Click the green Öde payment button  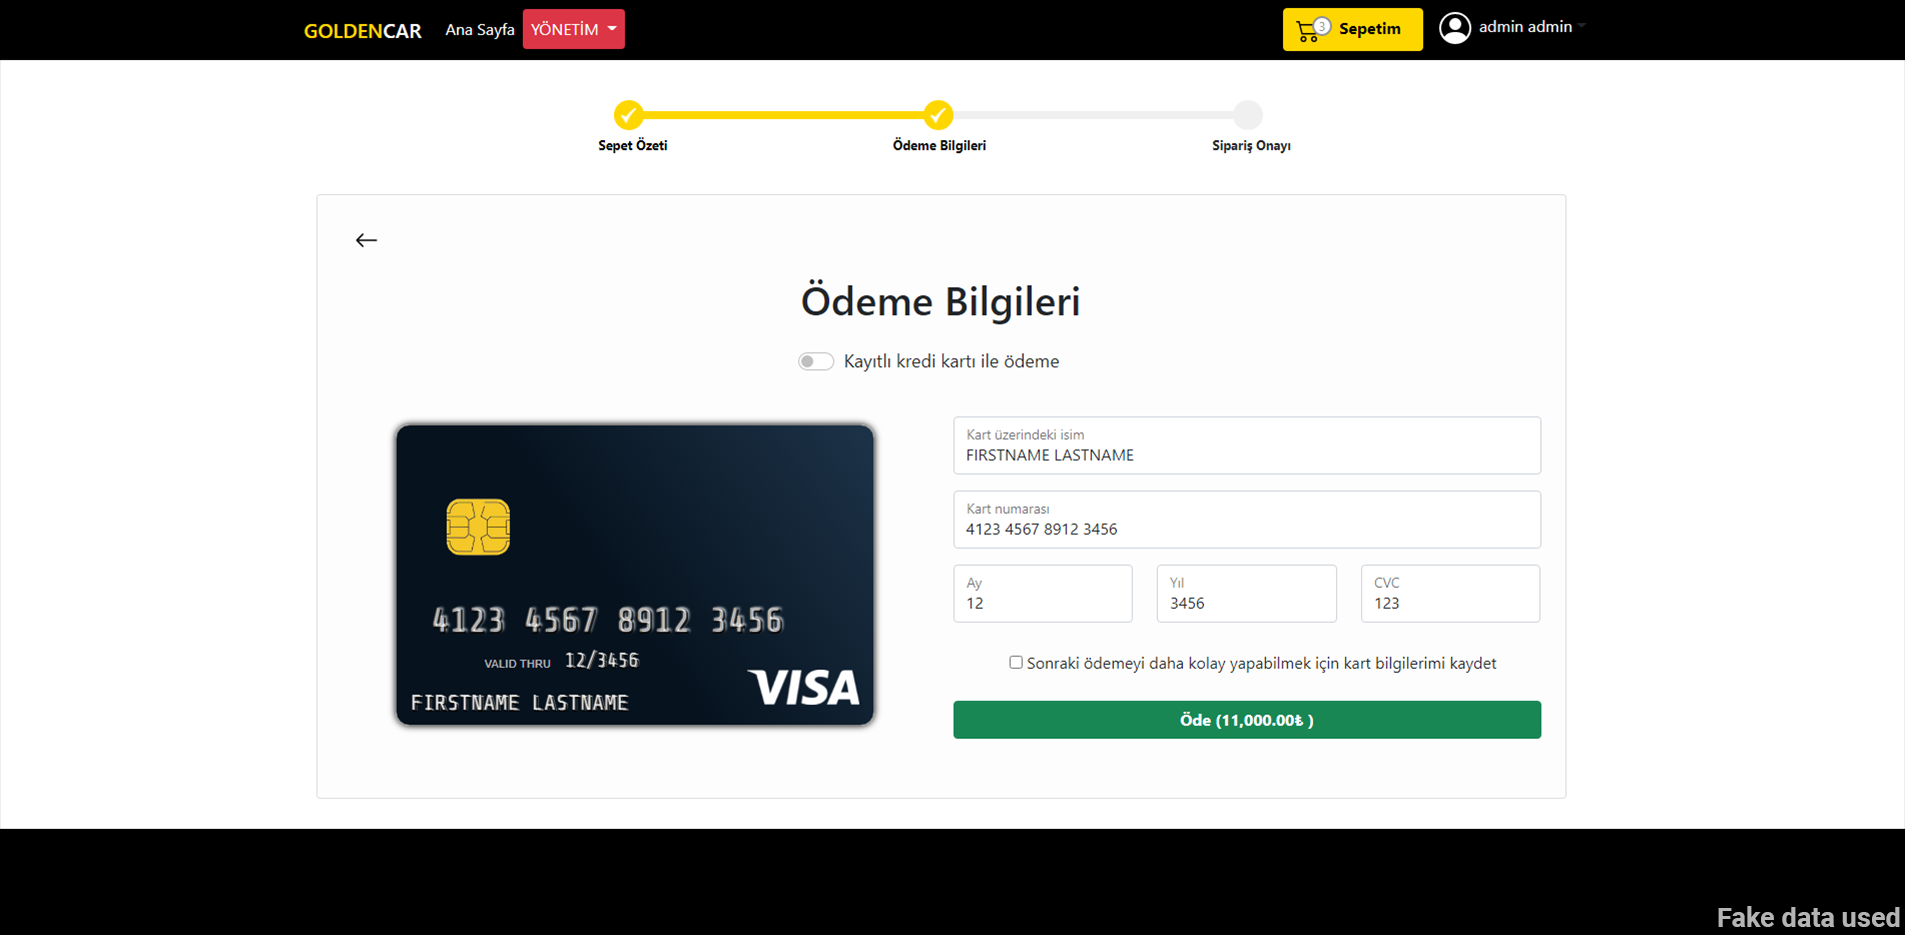(1247, 720)
